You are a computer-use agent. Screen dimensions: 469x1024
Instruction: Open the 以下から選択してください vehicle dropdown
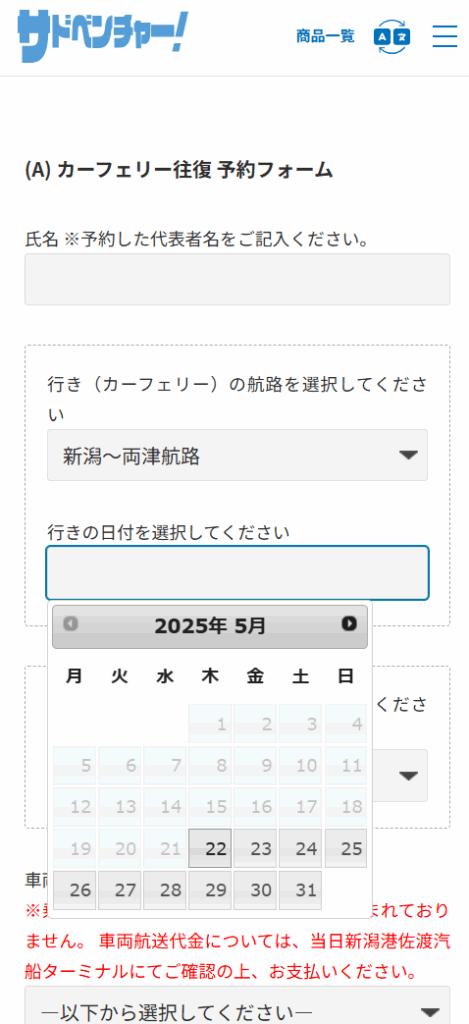coord(237,1008)
